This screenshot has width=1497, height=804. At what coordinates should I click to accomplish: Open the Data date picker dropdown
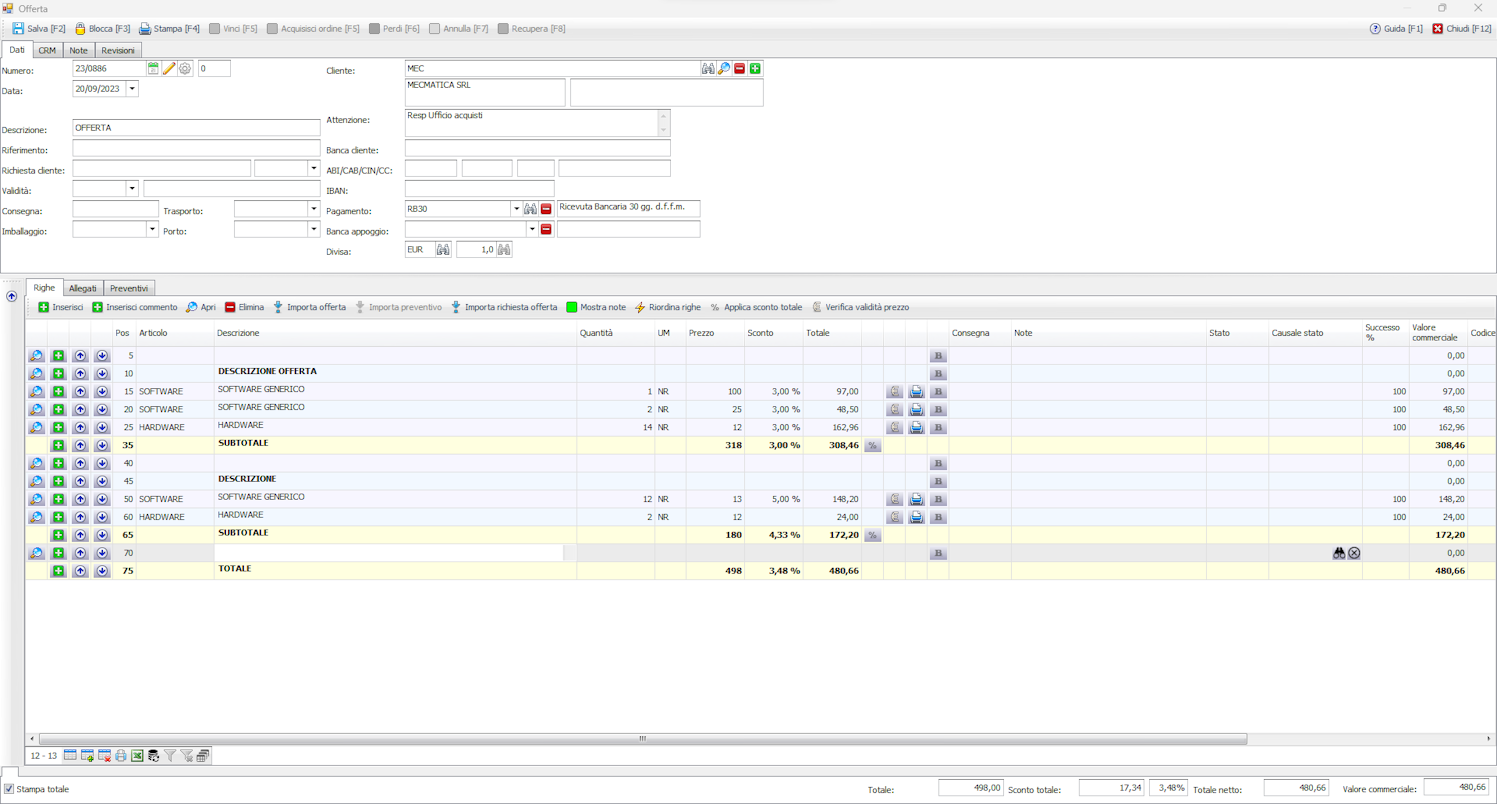click(x=132, y=89)
